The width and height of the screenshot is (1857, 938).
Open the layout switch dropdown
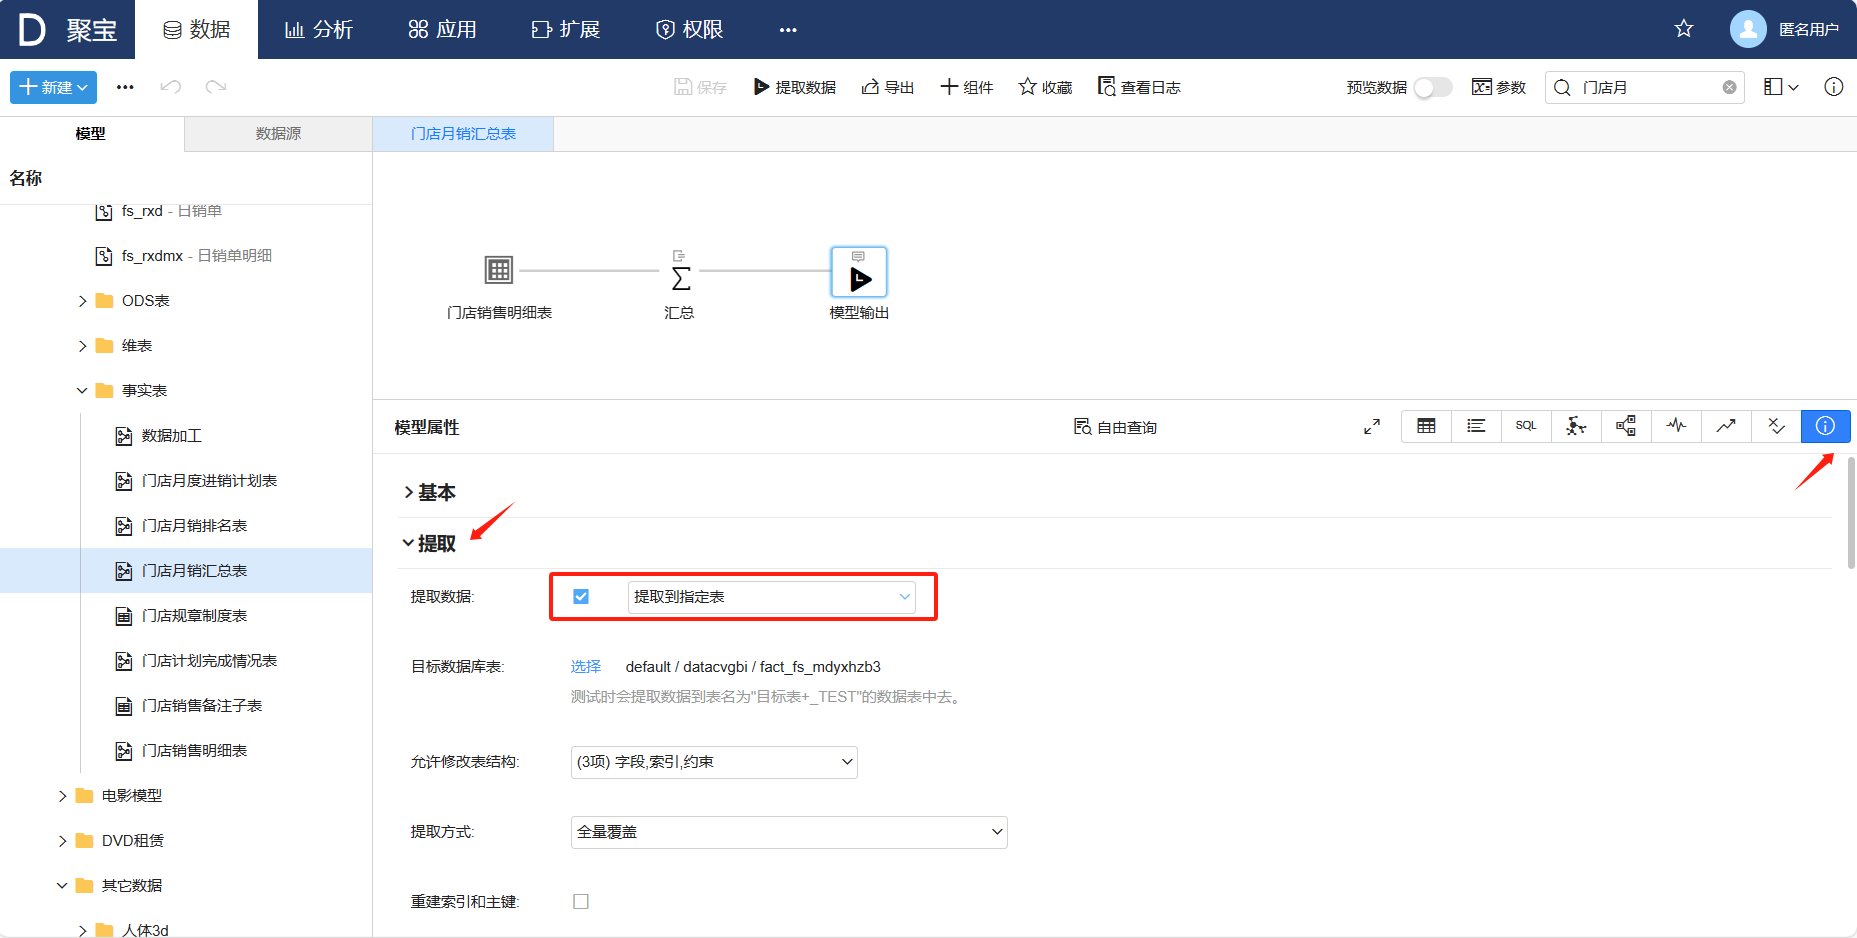(x=1781, y=87)
